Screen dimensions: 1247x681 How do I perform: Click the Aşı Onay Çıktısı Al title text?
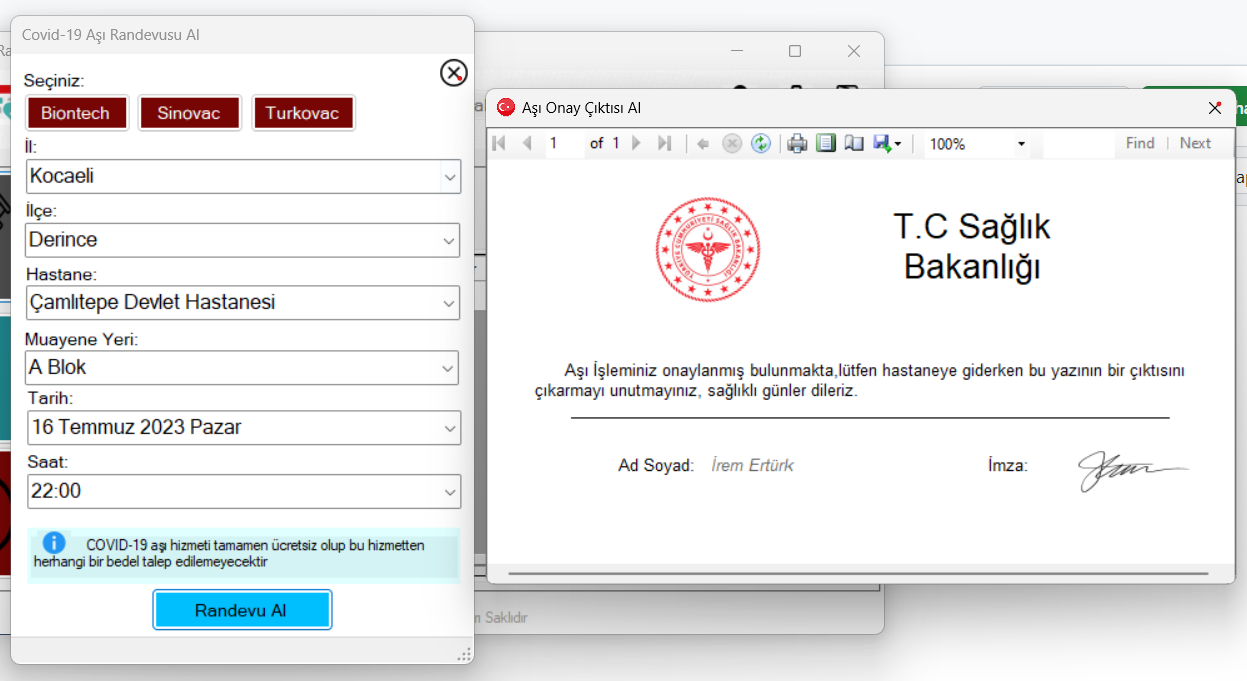click(x=582, y=108)
